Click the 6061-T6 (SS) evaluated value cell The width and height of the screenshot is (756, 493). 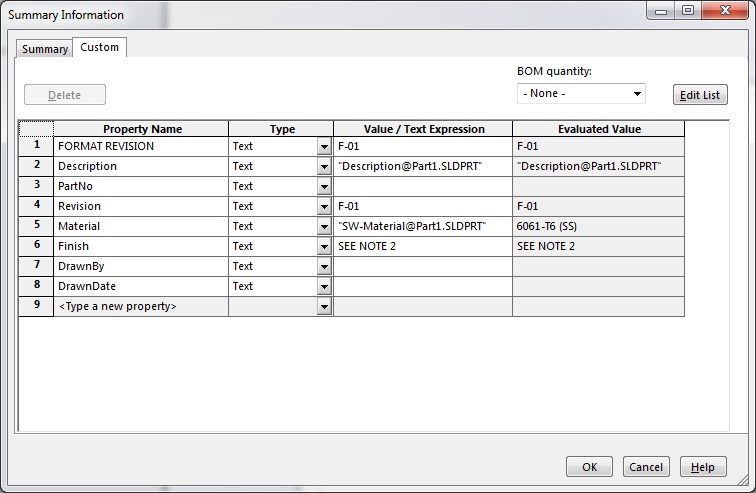click(x=598, y=227)
